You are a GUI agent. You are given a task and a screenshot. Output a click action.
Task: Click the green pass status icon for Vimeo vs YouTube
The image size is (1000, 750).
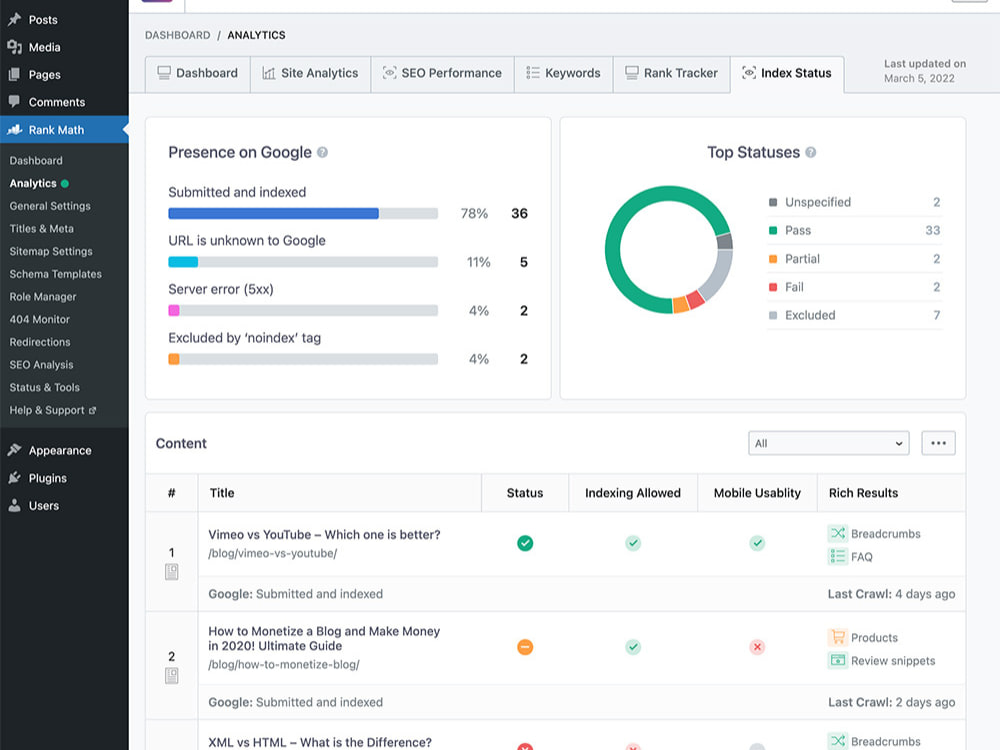point(525,543)
